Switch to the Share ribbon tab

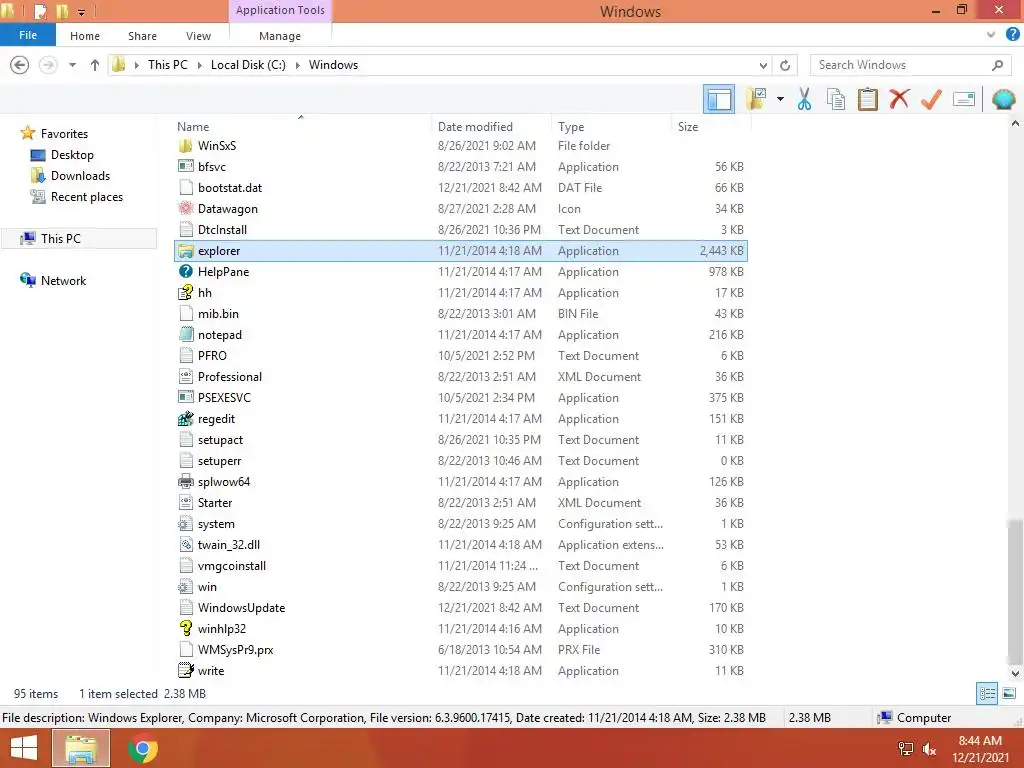(x=142, y=36)
